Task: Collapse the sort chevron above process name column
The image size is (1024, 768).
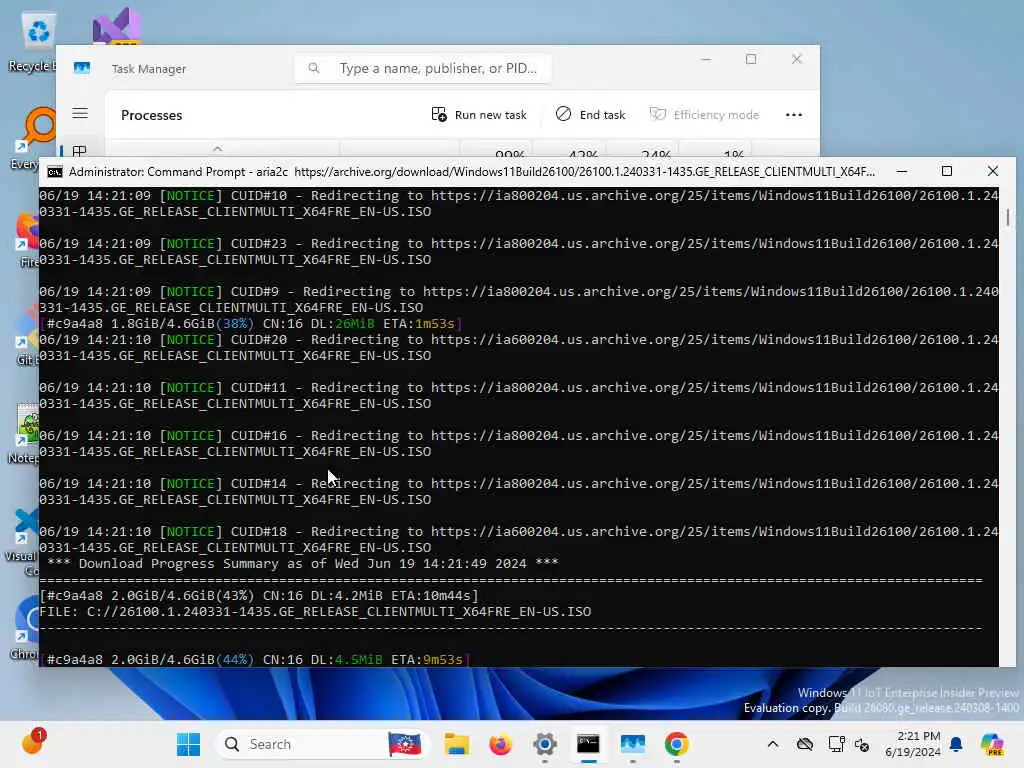Action: tap(217, 149)
